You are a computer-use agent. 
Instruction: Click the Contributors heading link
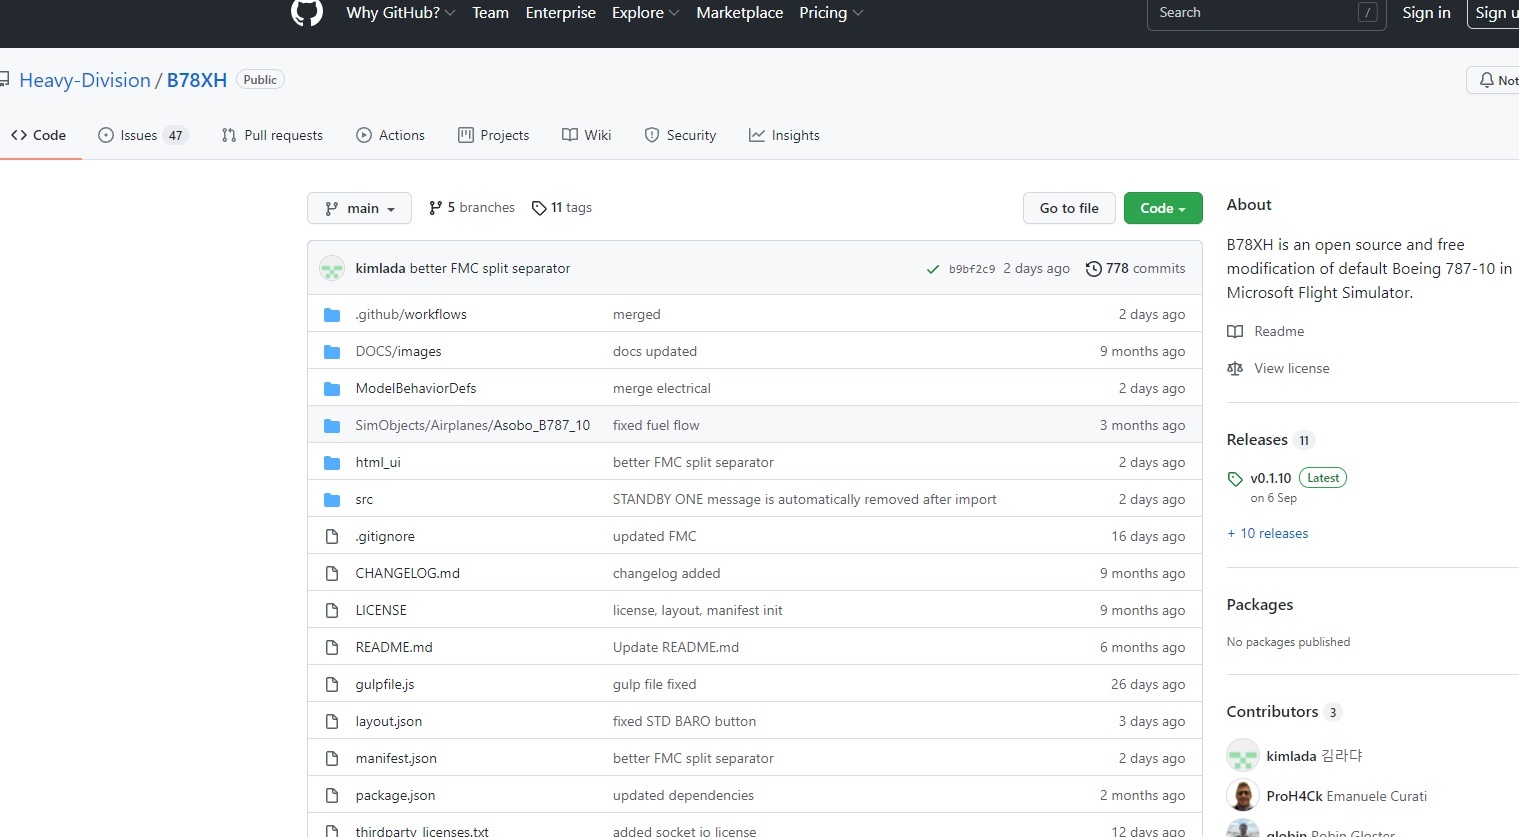click(1272, 712)
